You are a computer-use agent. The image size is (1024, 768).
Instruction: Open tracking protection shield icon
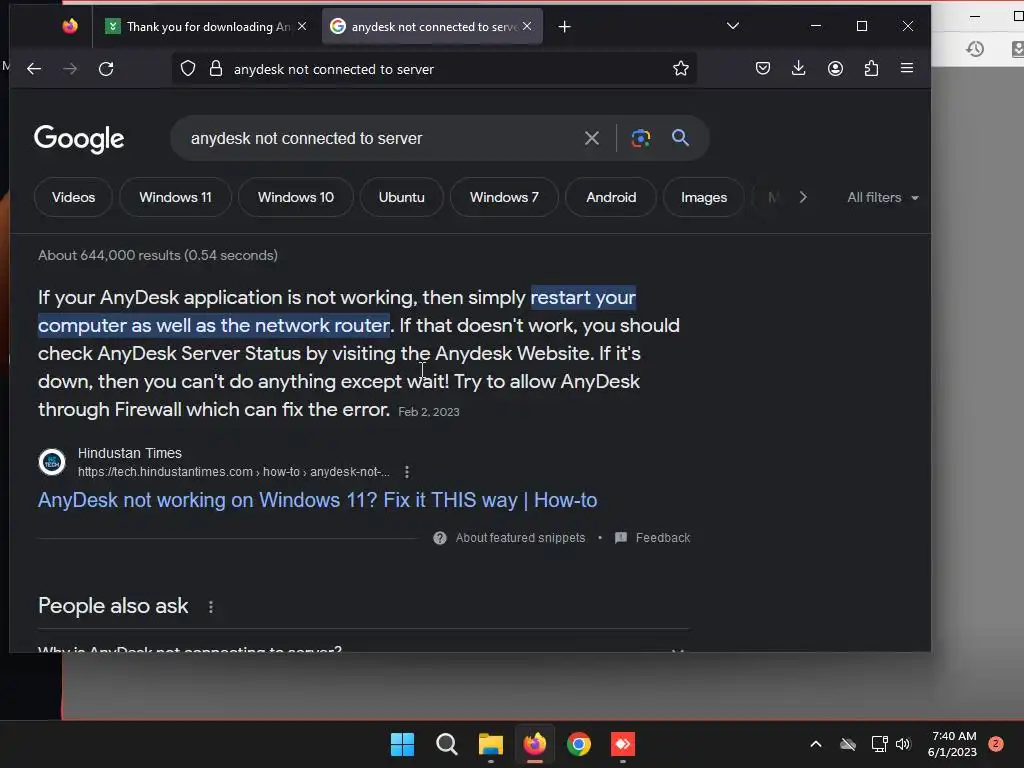(x=188, y=69)
